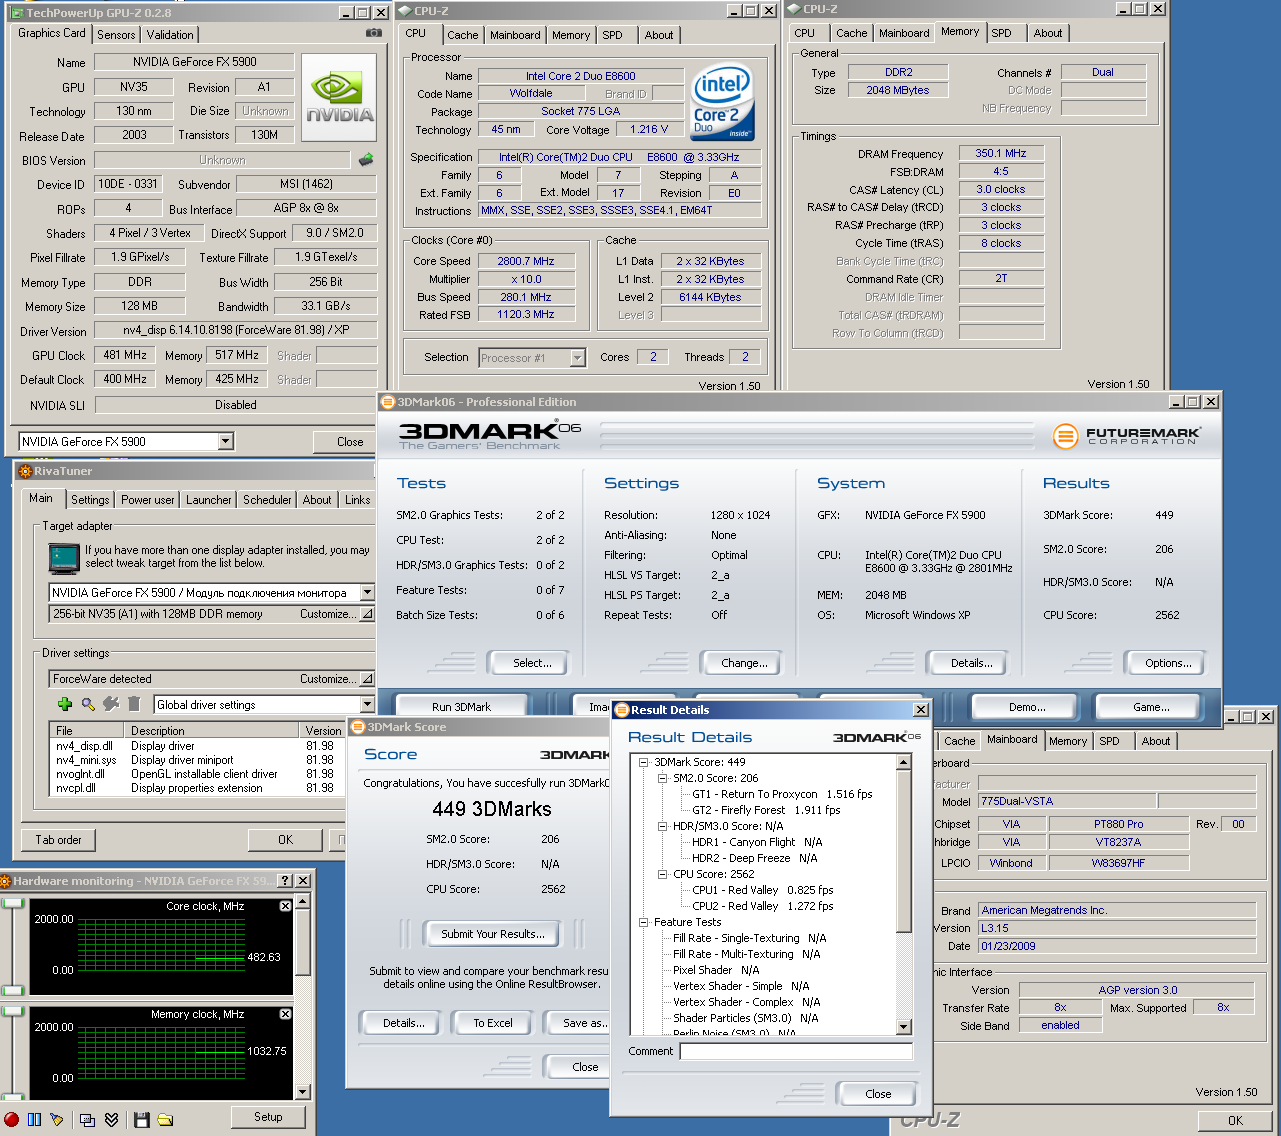
Task: Open the CPU-Z Processor #1 selection dropdown
Action: point(577,357)
